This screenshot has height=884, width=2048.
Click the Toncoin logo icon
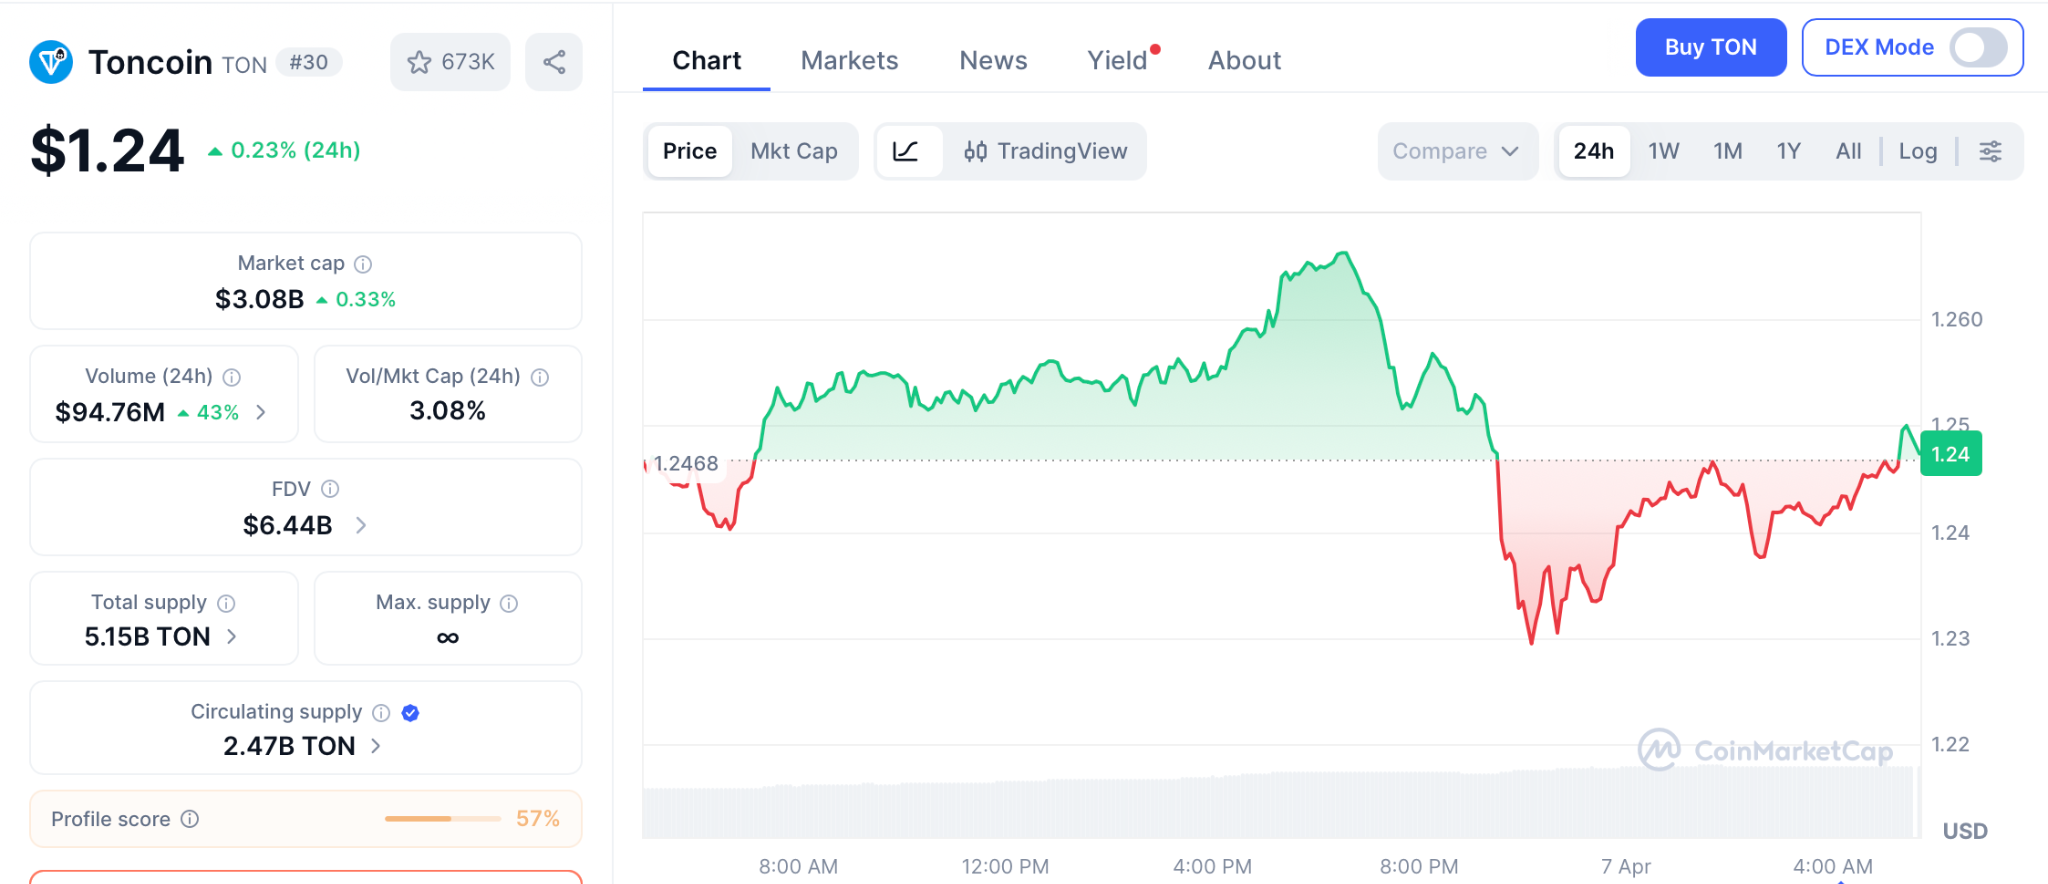point(51,62)
